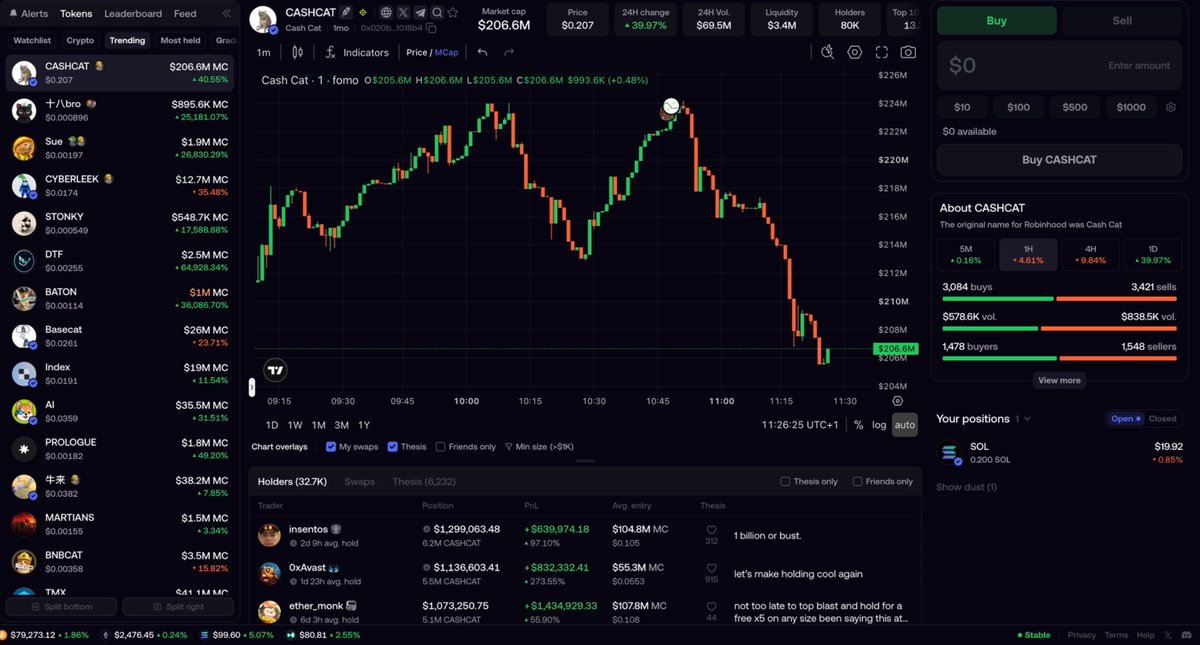Toggle the My swaps overlay checkbox

pyautogui.click(x=331, y=447)
